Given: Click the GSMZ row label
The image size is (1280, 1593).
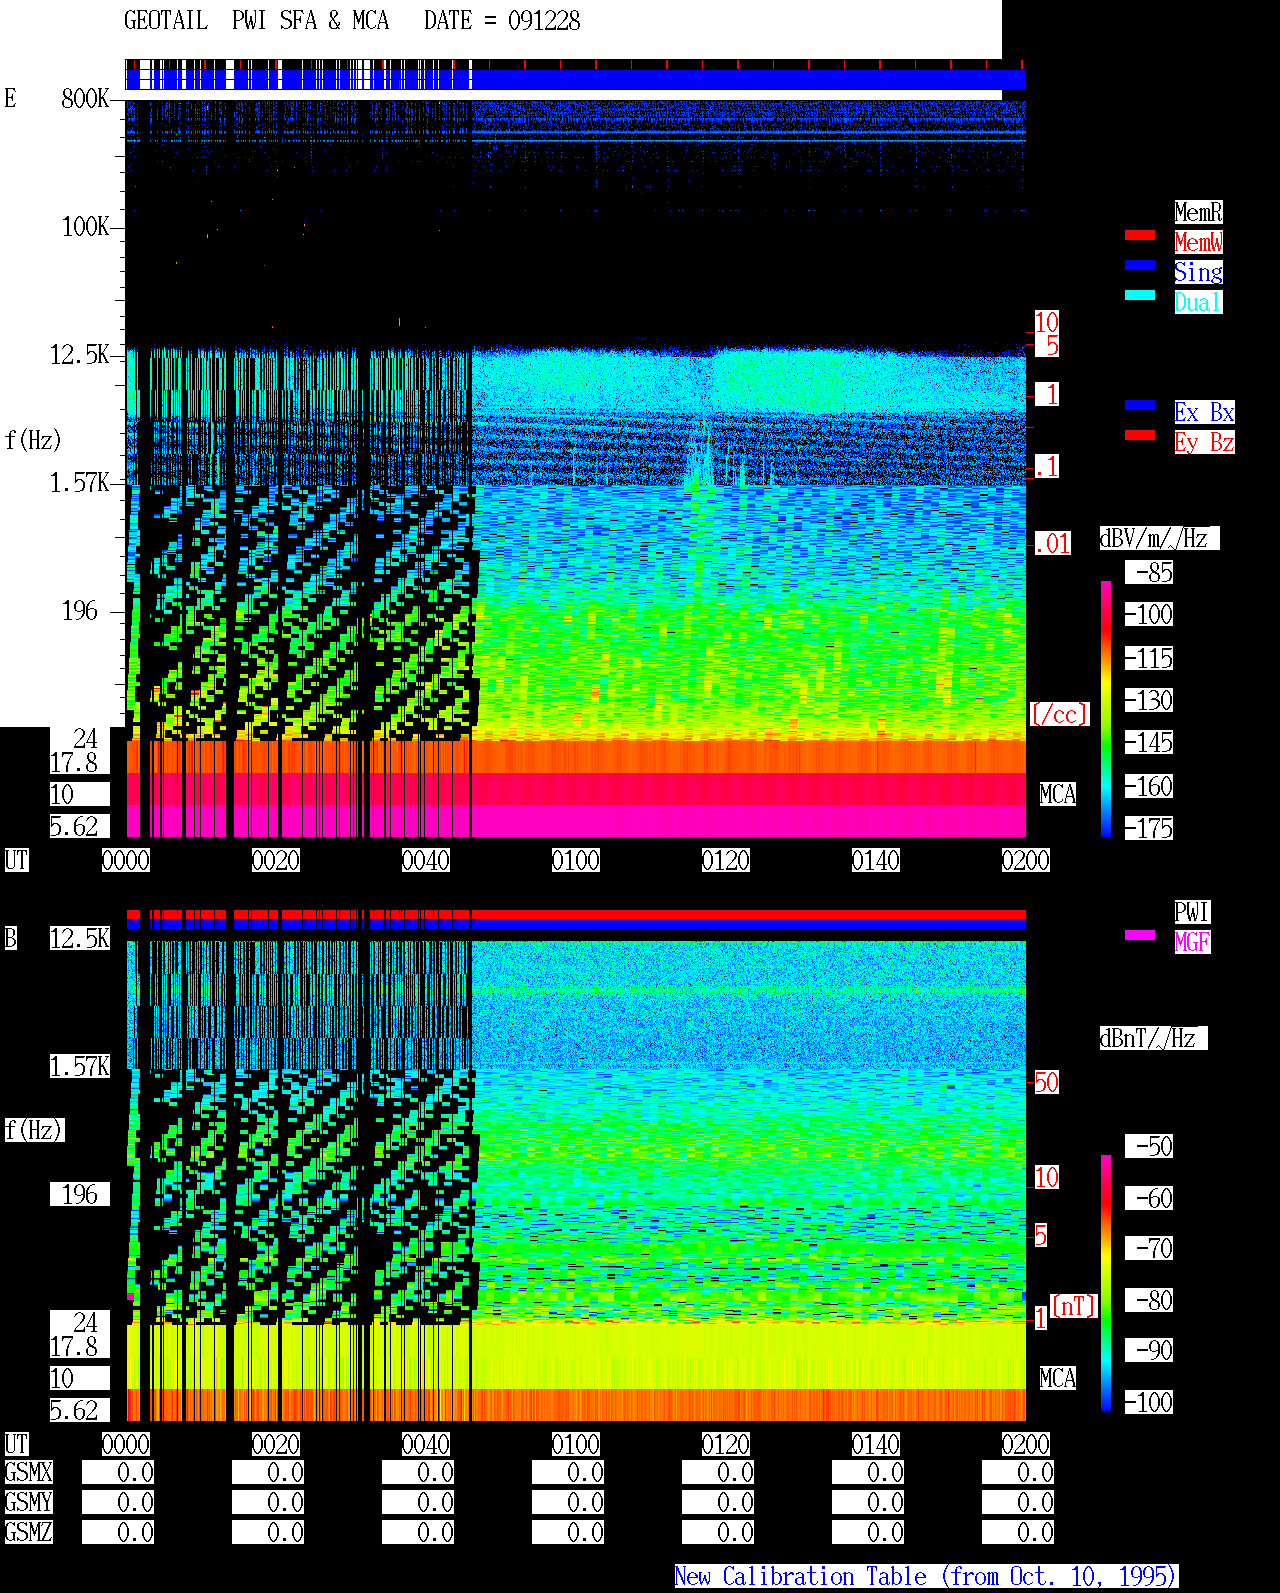Looking at the screenshot, I should point(29,1532).
